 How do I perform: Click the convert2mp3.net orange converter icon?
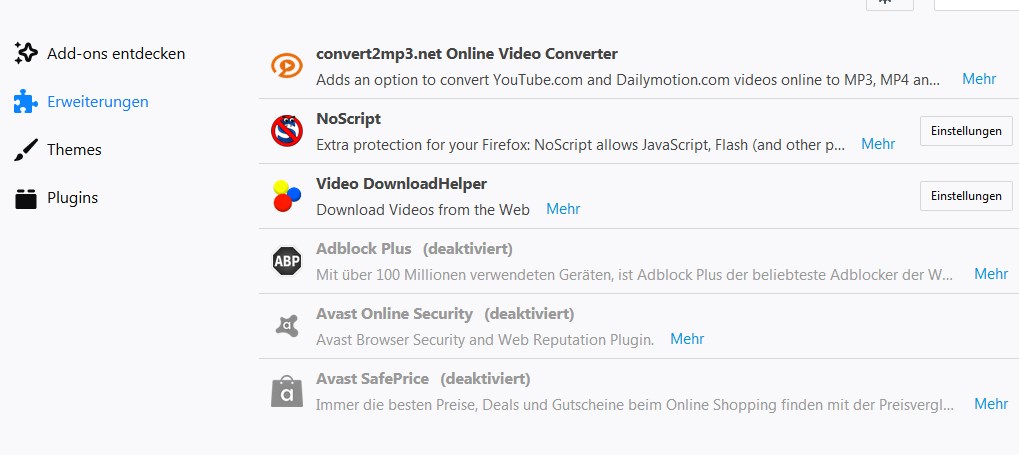coord(286,66)
